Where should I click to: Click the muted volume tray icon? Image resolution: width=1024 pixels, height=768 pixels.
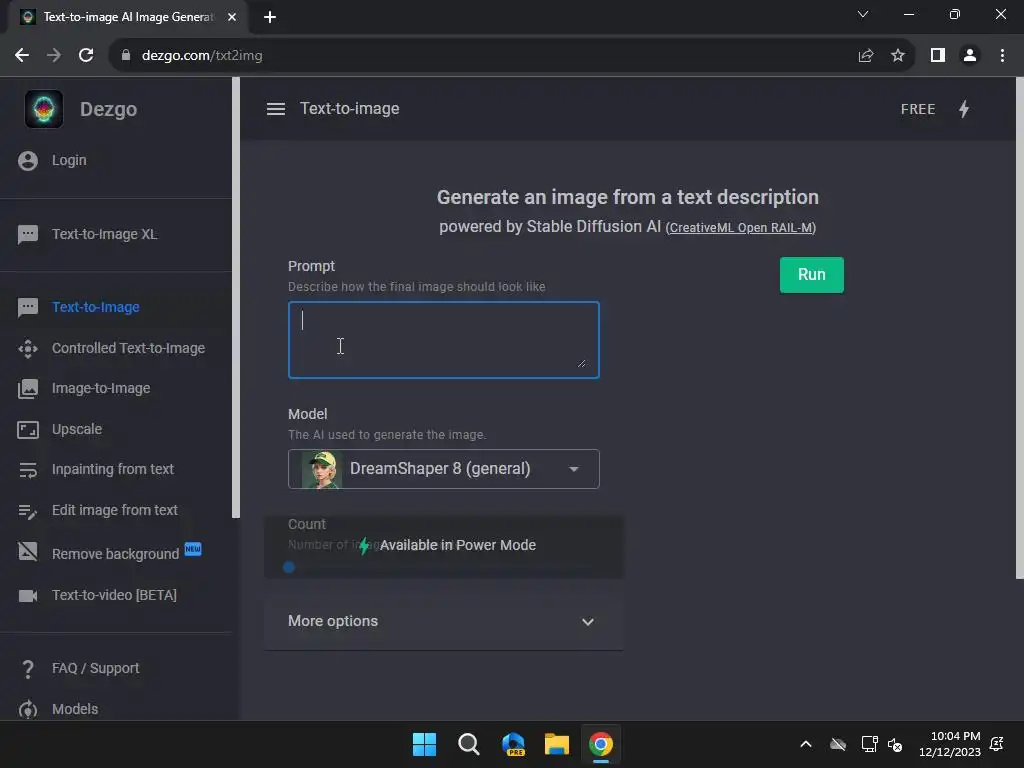[x=895, y=744]
